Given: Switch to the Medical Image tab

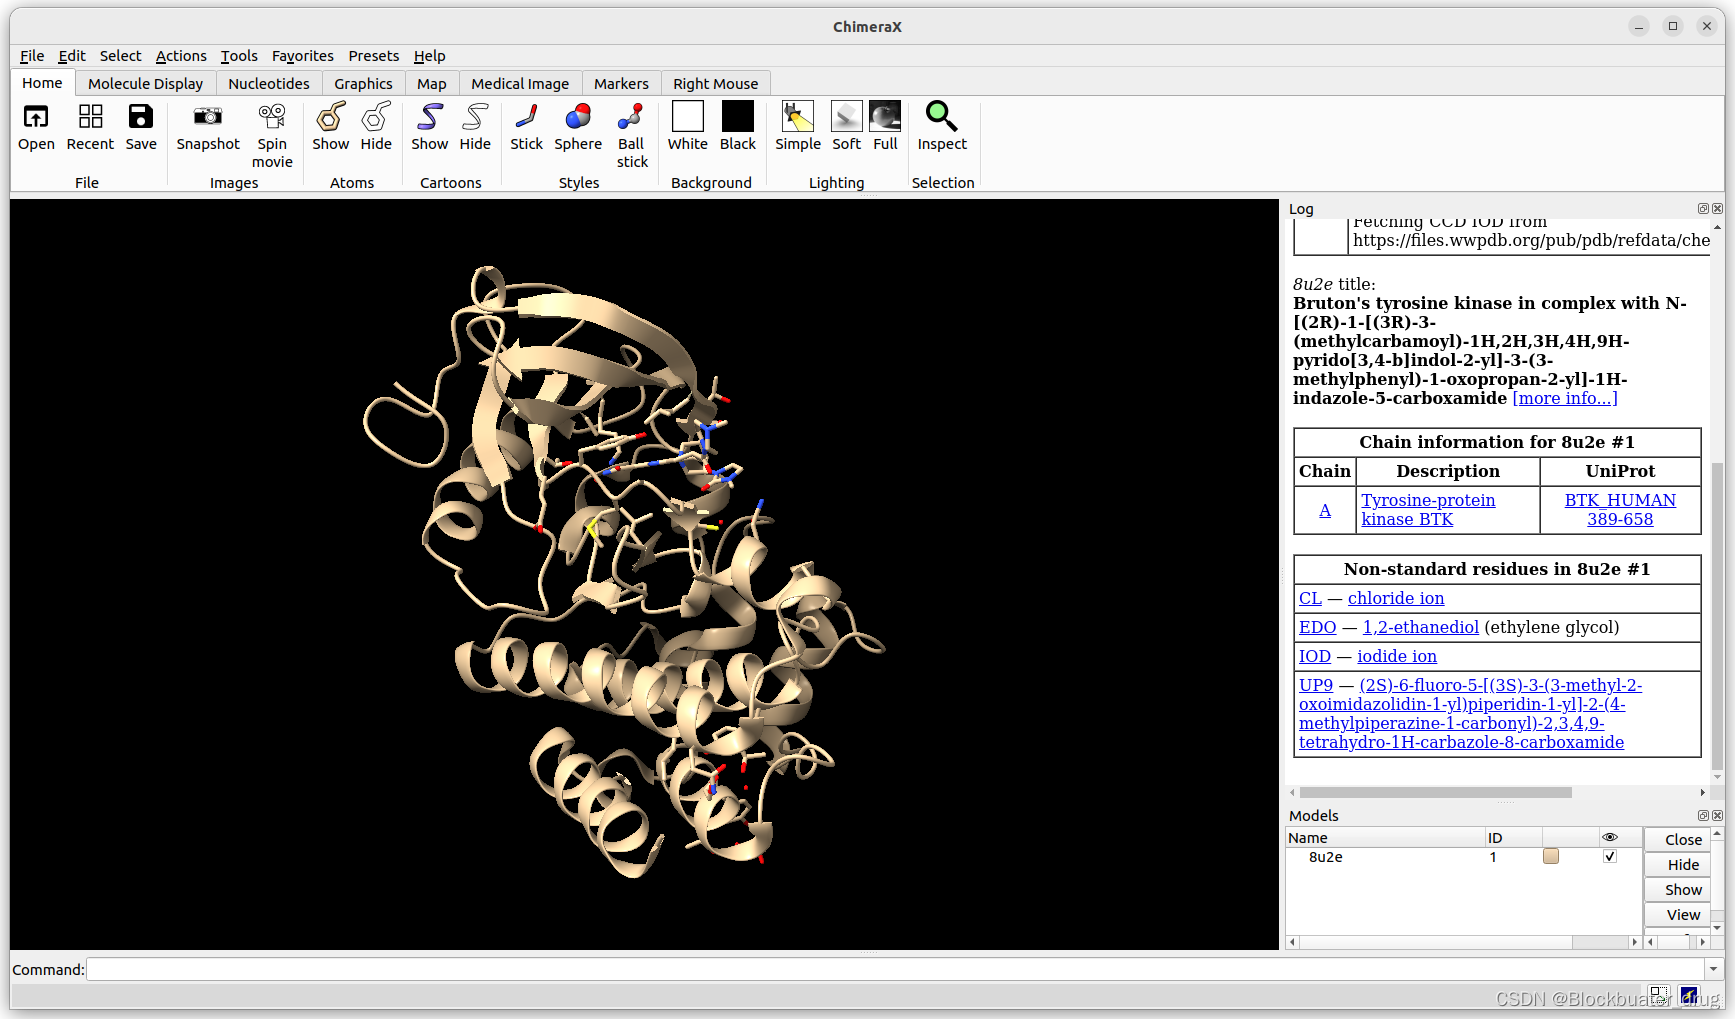Looking at the screenshot, I should 520,84.
